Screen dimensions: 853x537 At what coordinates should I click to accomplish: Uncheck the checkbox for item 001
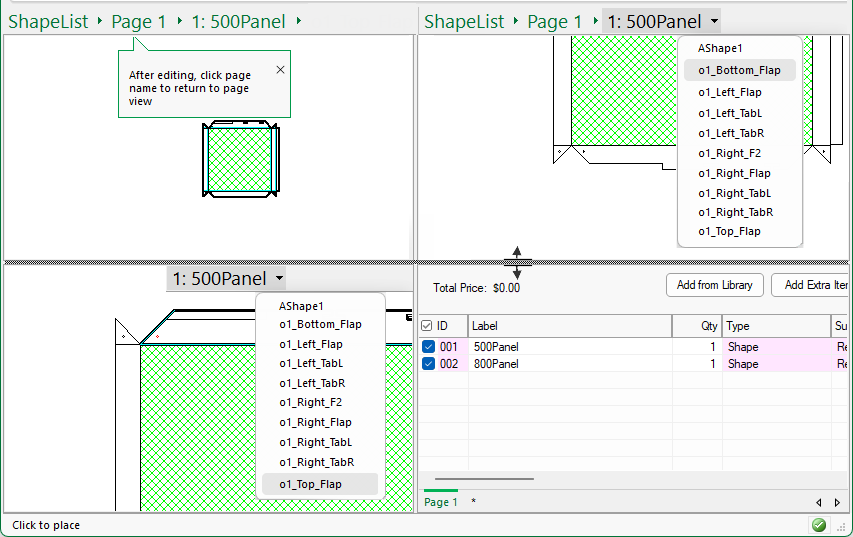(x=428, y=347)
